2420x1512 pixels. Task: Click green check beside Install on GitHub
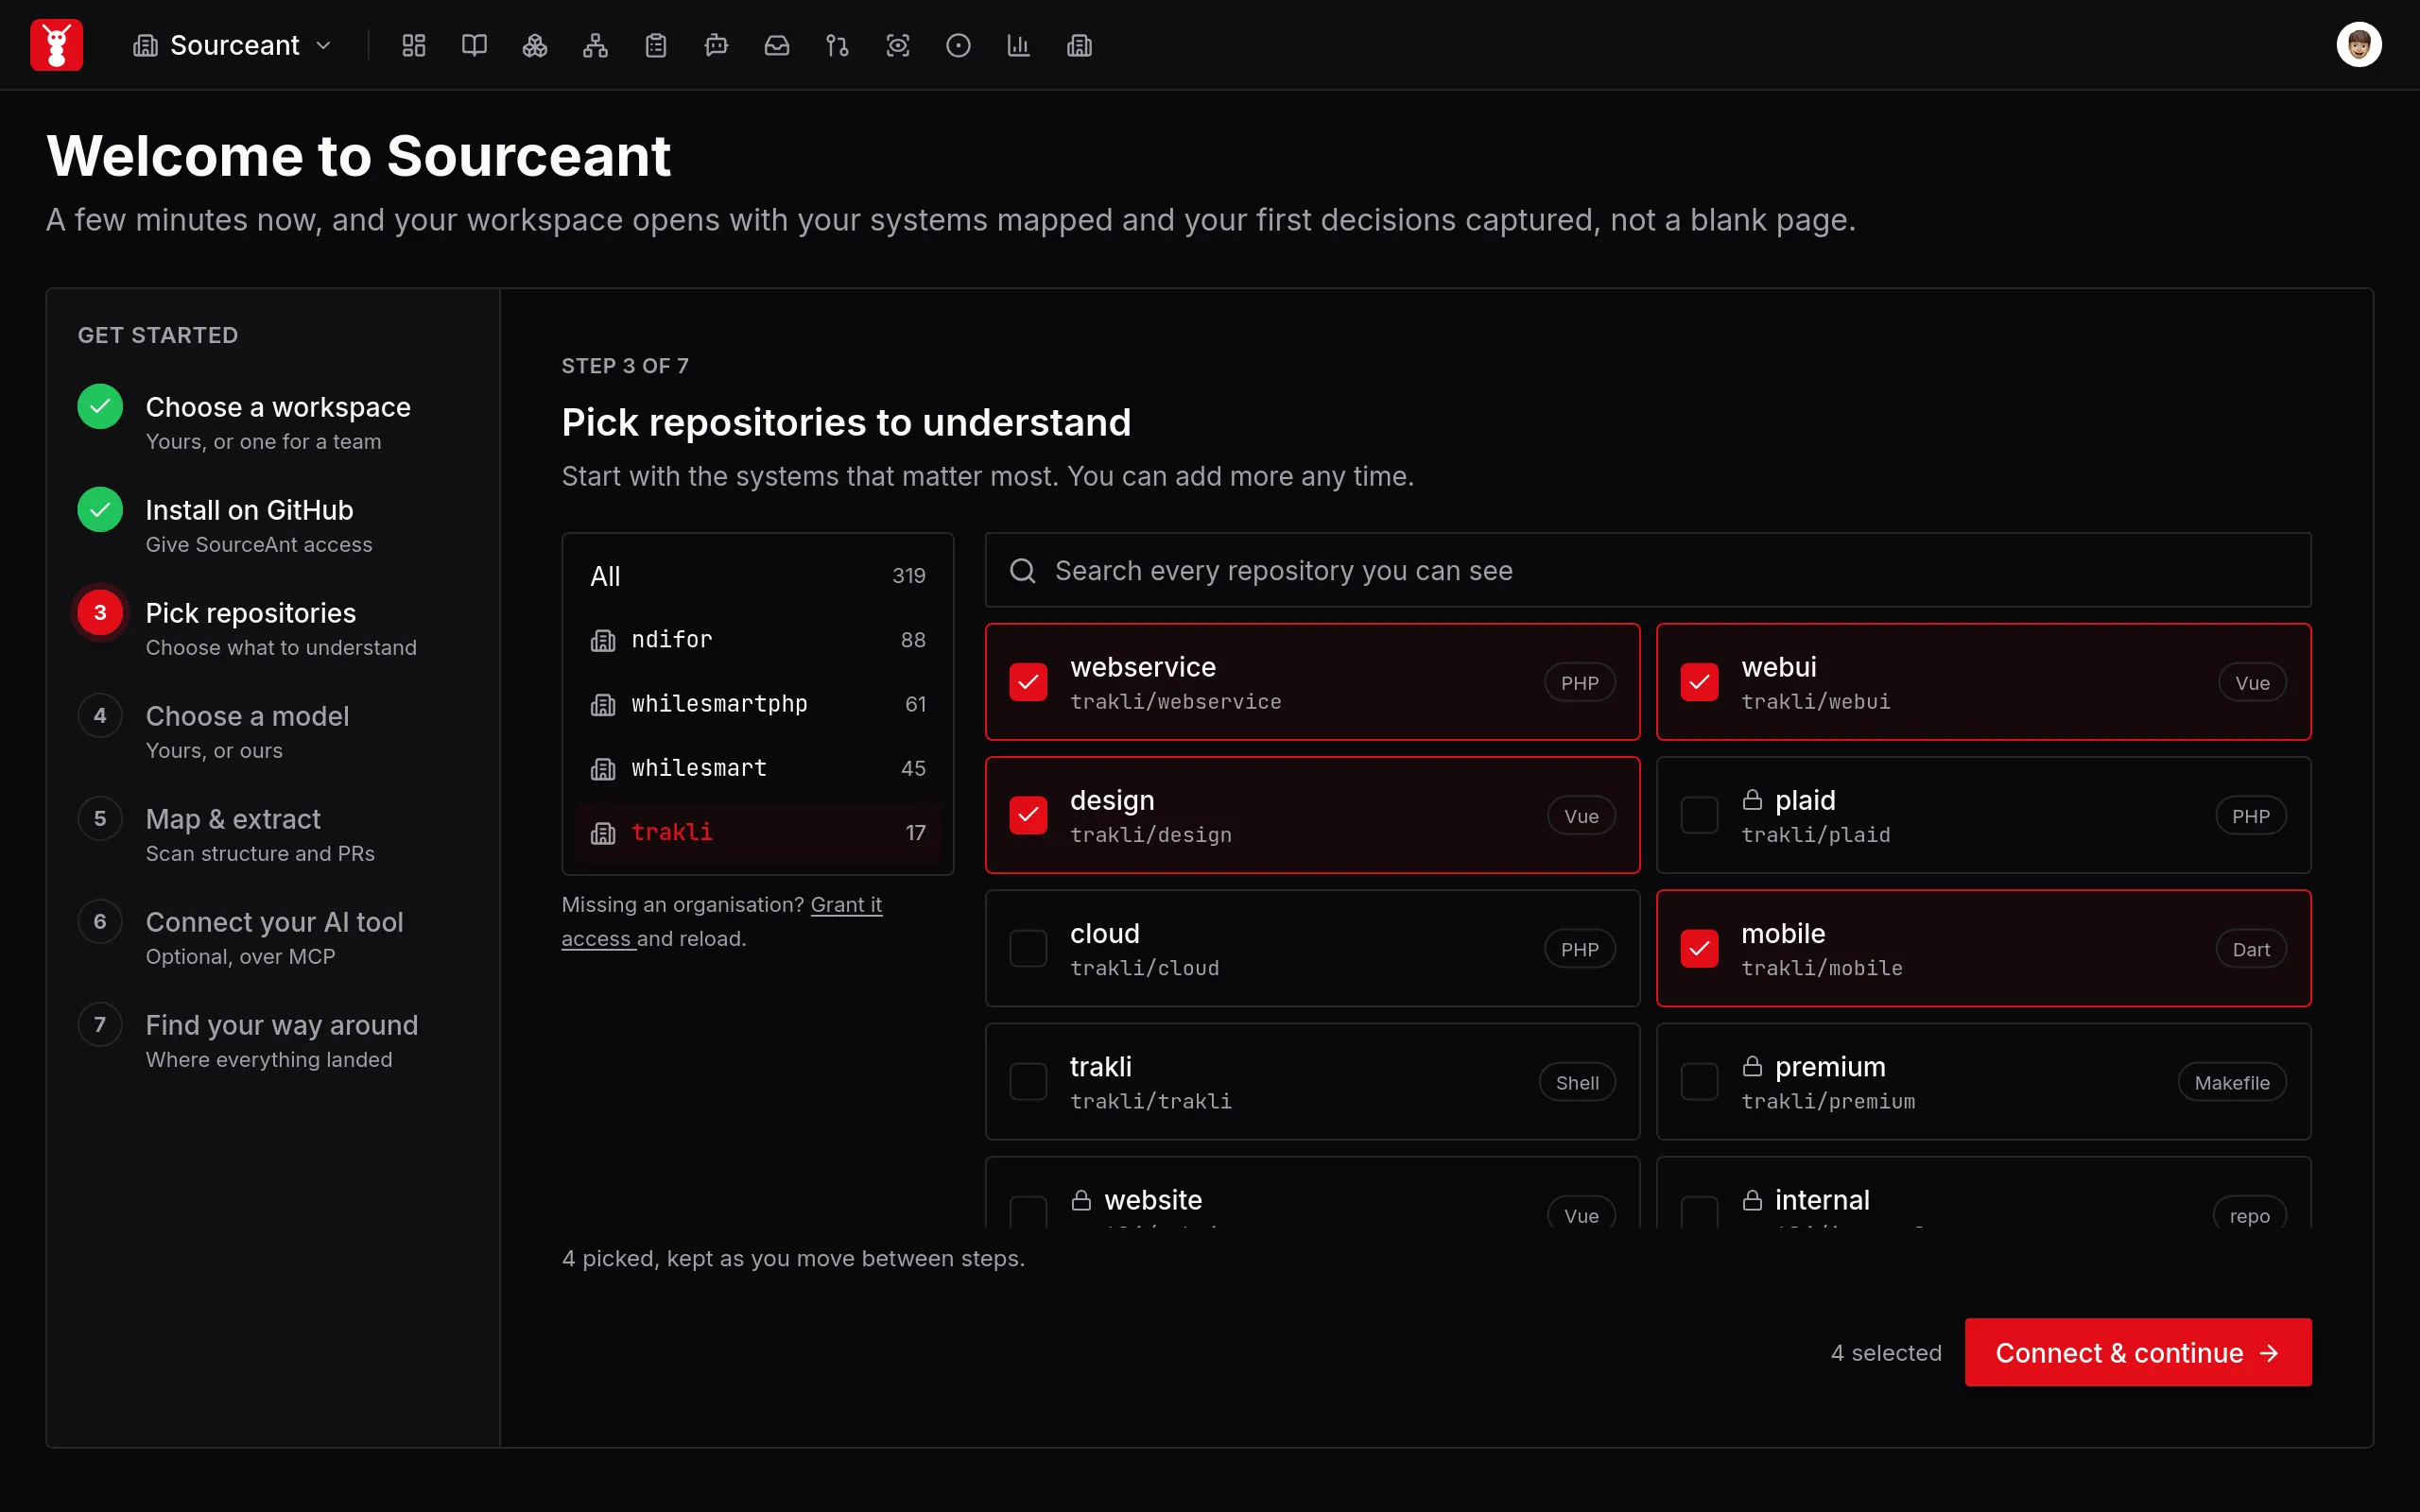[100, 509]
